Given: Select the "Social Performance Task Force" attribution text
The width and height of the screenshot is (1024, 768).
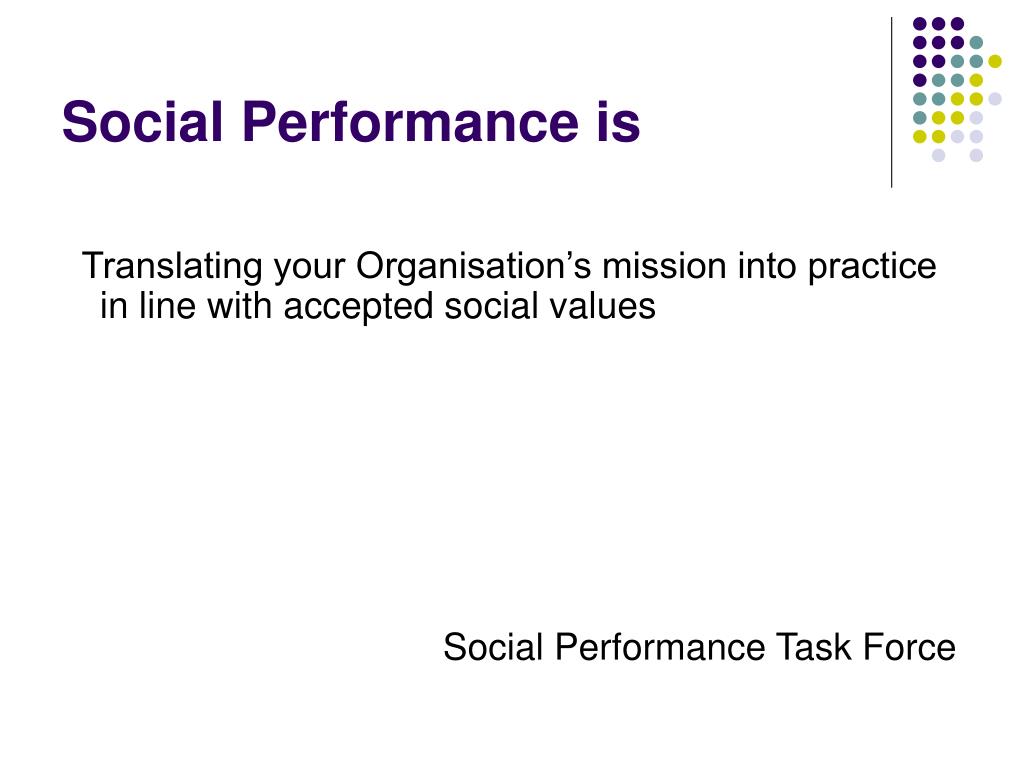Looking at the screenshot, I should click(x=699, y=647).
